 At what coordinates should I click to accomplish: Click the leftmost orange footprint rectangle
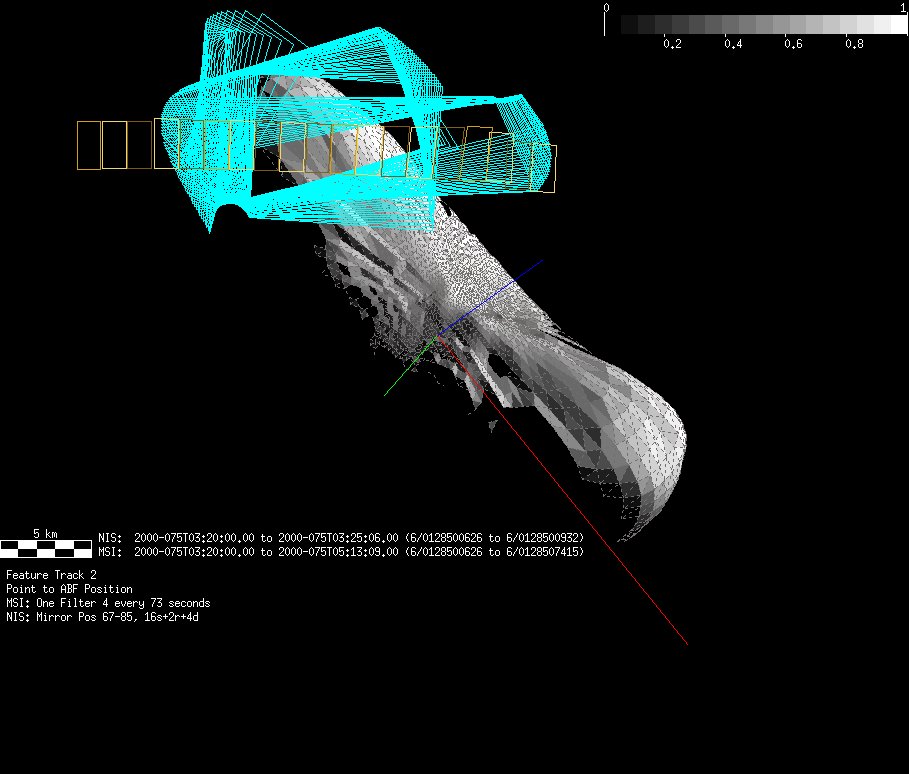point(89,146)
